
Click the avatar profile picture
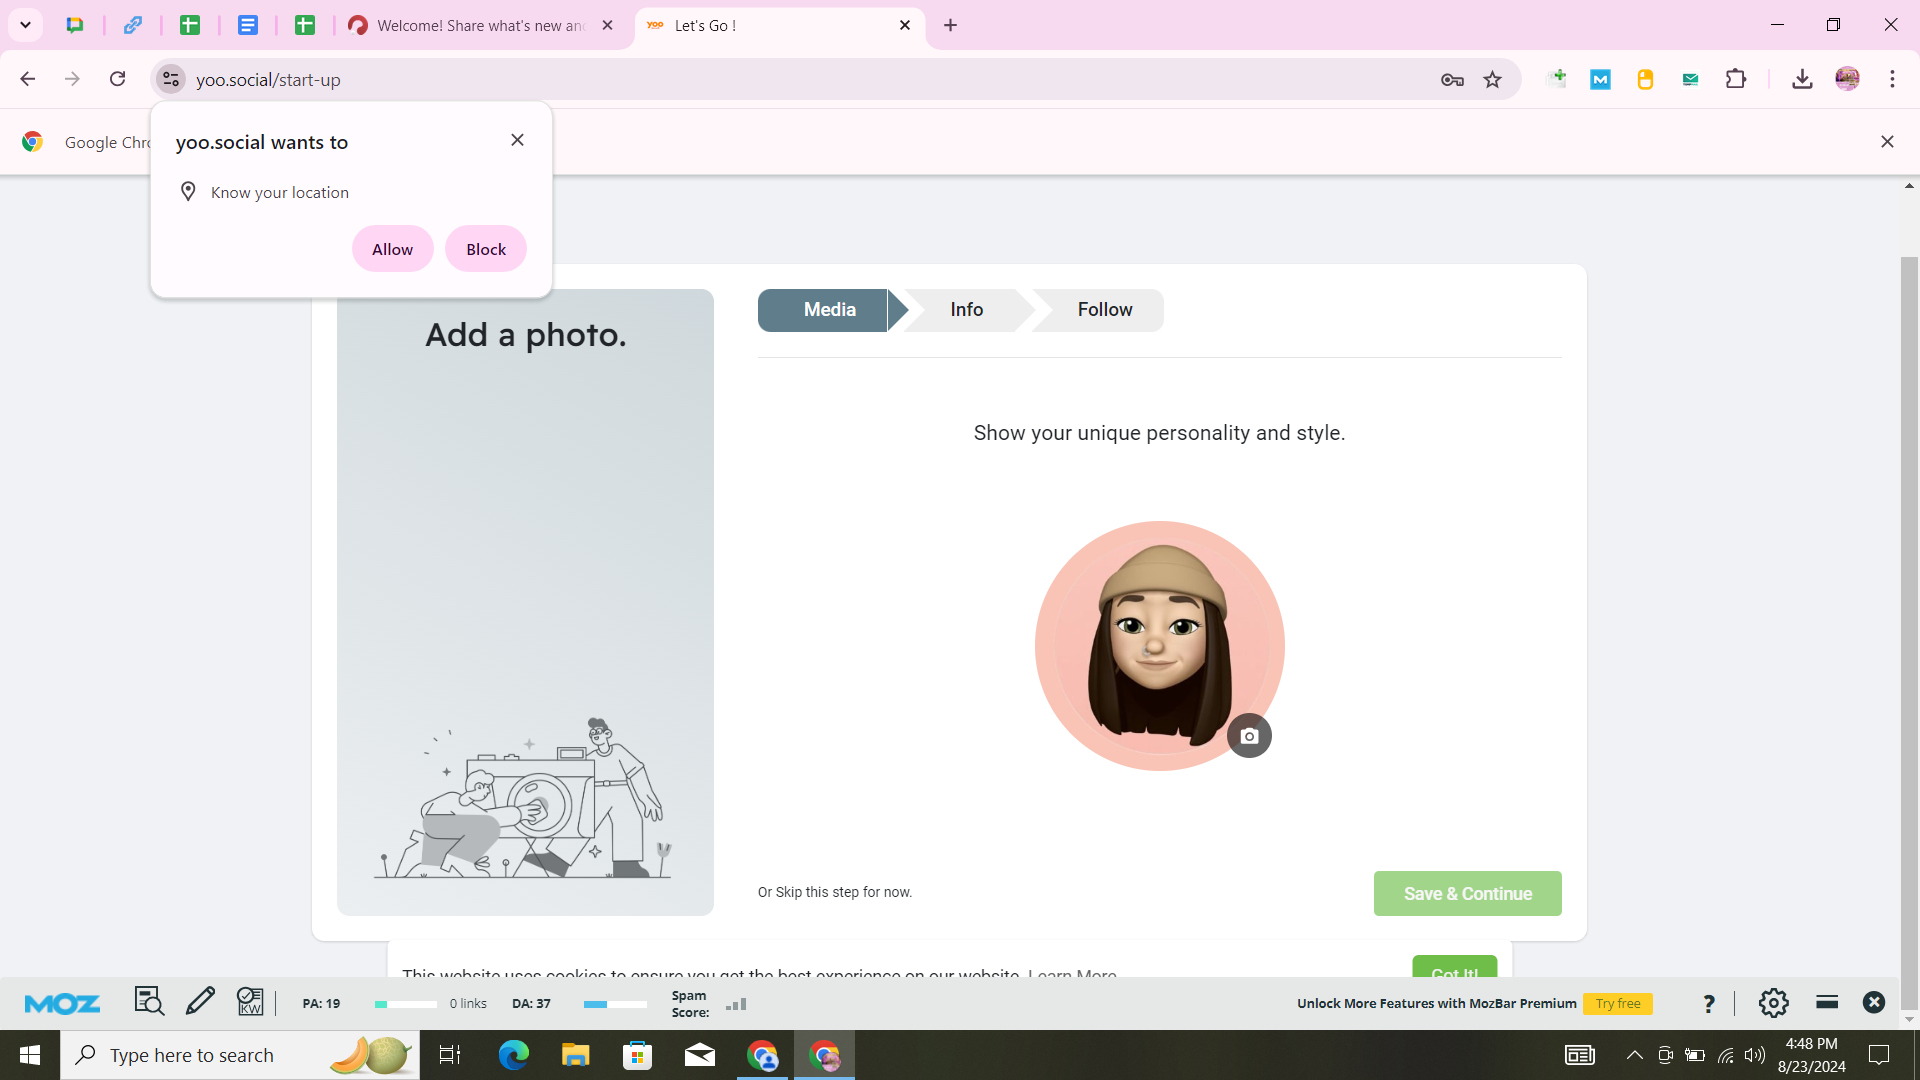(x=1158, y=645)
